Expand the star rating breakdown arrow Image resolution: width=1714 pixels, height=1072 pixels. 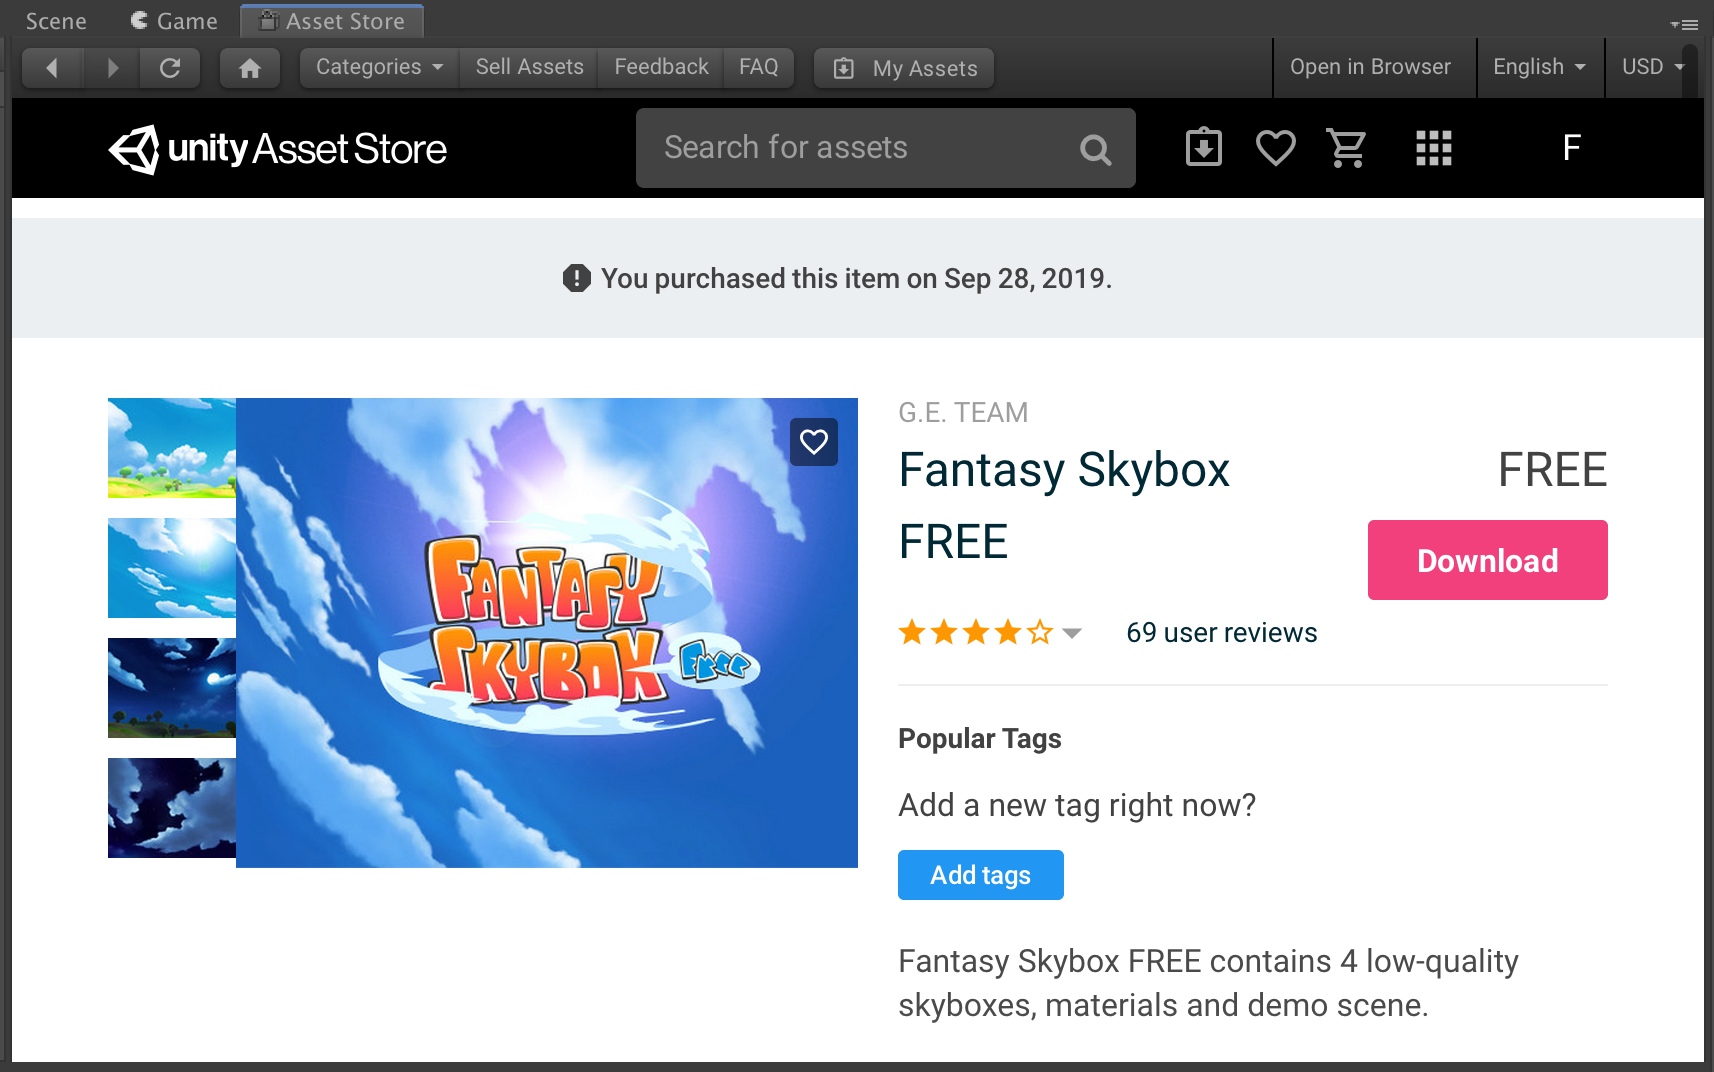coord(1071,633)
